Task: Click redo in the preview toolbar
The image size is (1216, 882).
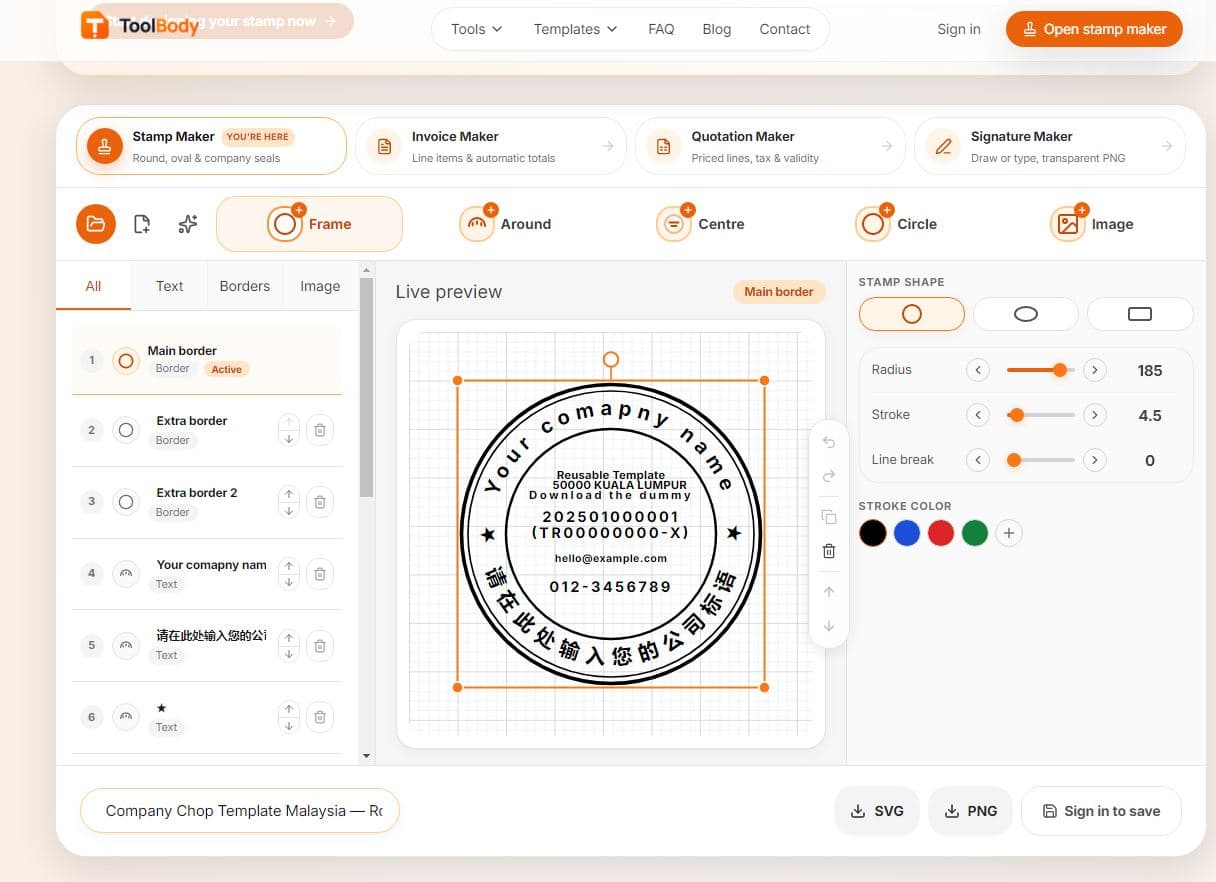Action: [828, 476]
